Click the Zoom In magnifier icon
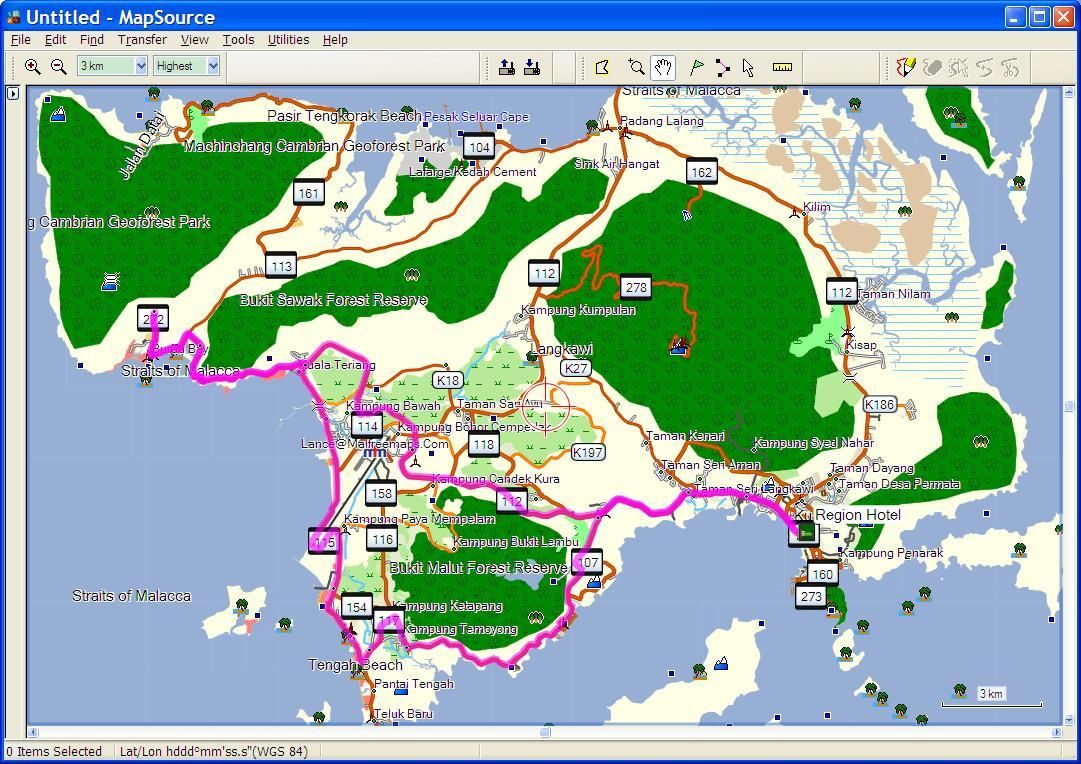 [32, 67]
